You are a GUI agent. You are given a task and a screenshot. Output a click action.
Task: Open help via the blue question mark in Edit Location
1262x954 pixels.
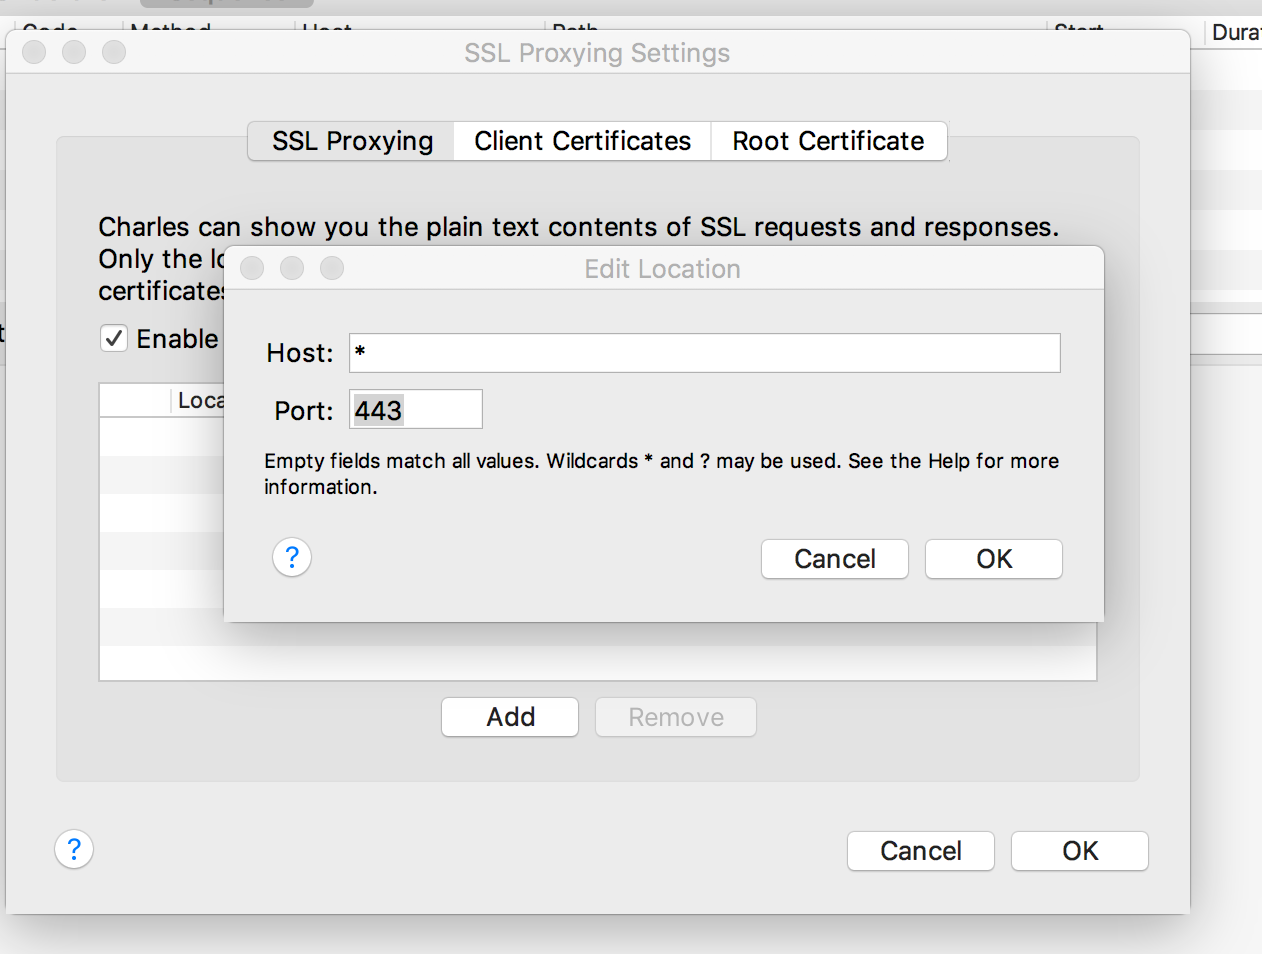point(291,557)
